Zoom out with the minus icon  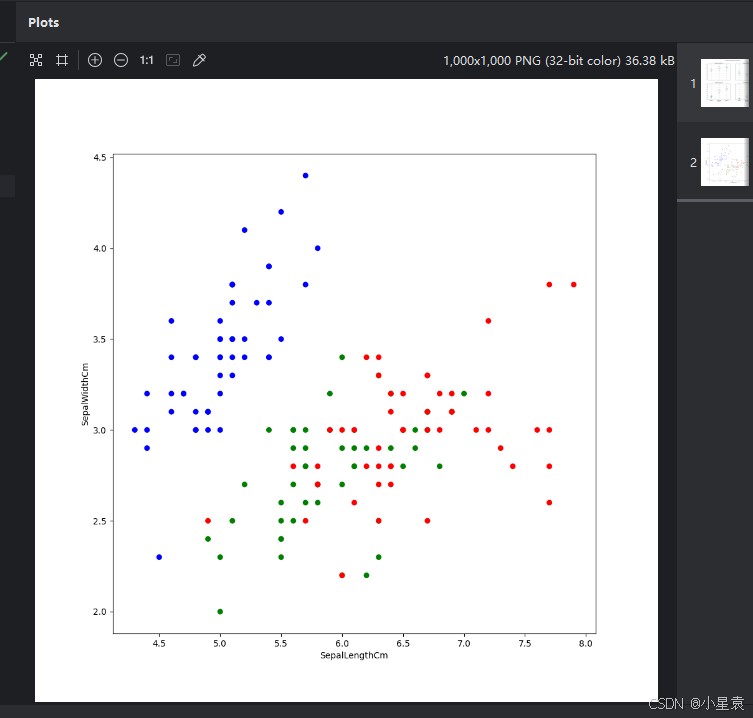pyautogui.click(x=121, y=60)
